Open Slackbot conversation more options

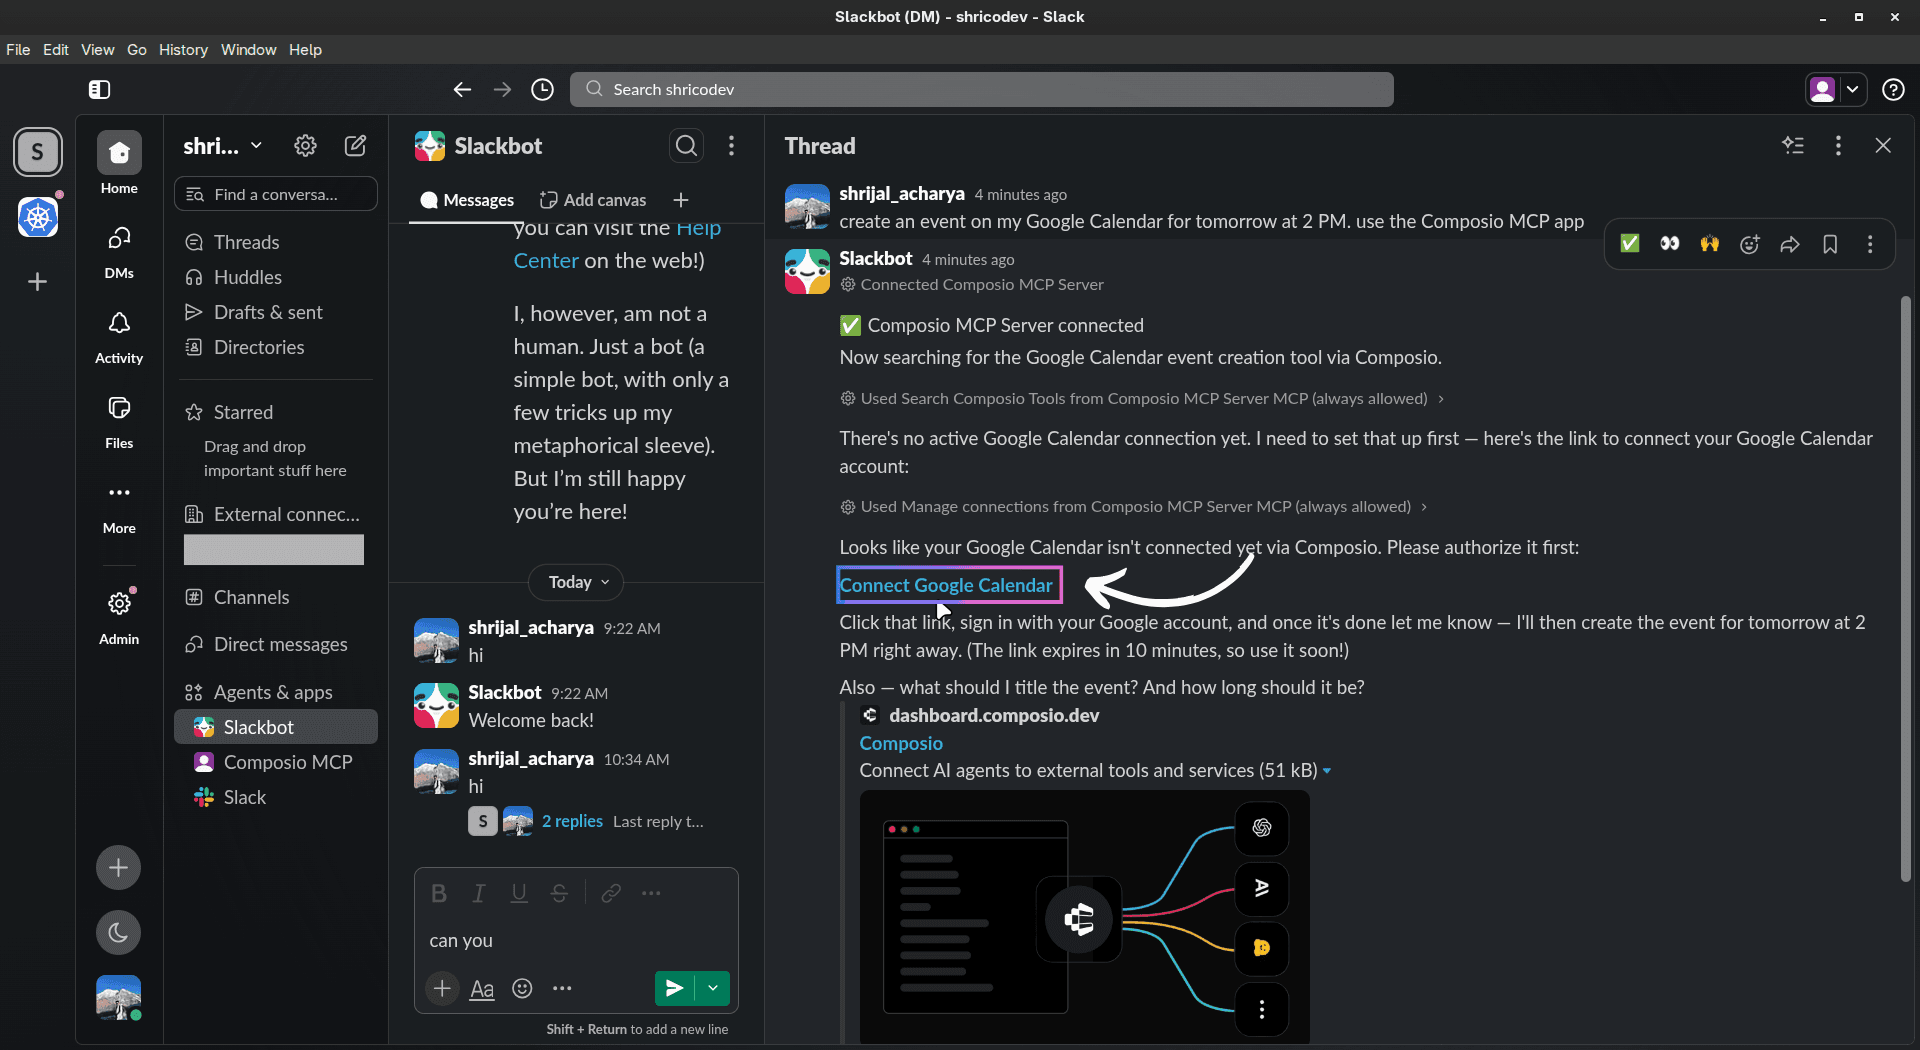(x=732, y=146)
